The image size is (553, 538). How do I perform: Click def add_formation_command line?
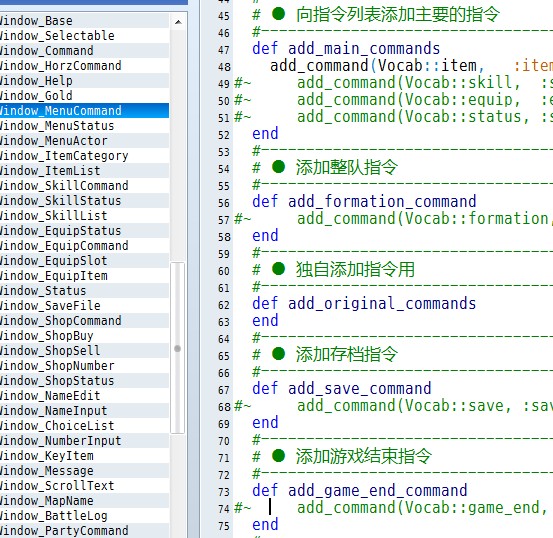coord(364,201)
